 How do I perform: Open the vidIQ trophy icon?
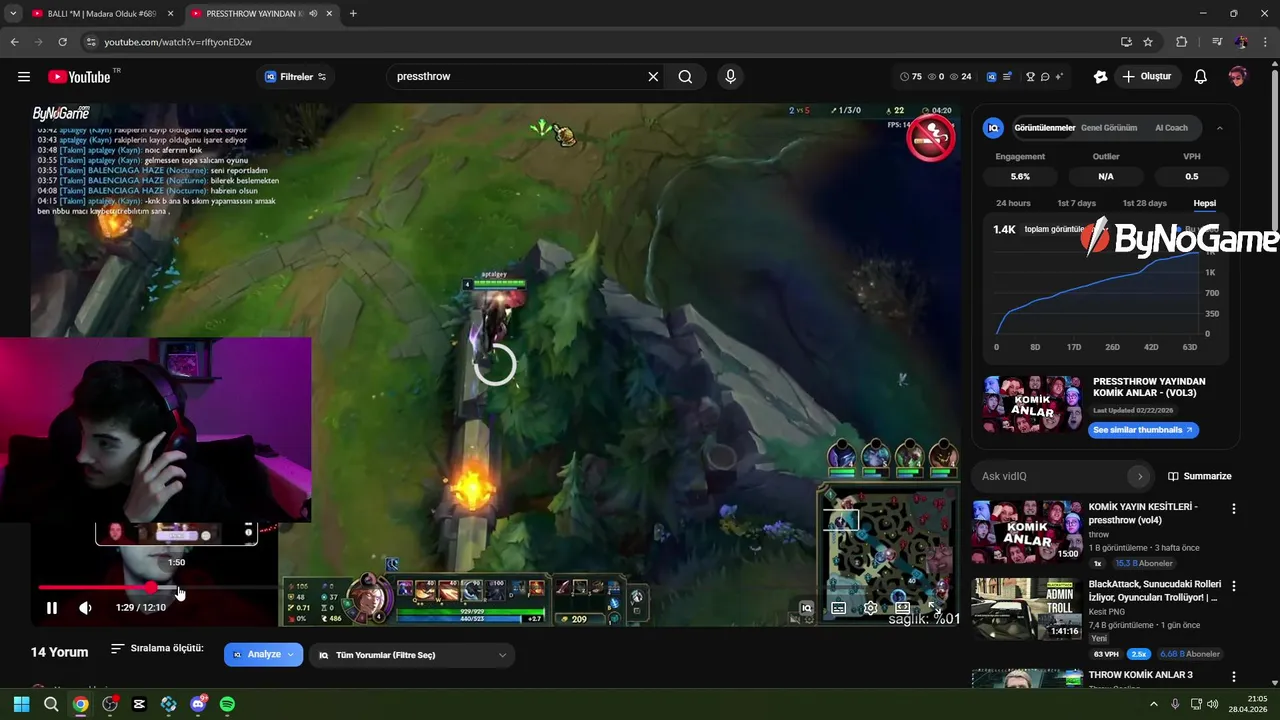[x=1030, y=77]
